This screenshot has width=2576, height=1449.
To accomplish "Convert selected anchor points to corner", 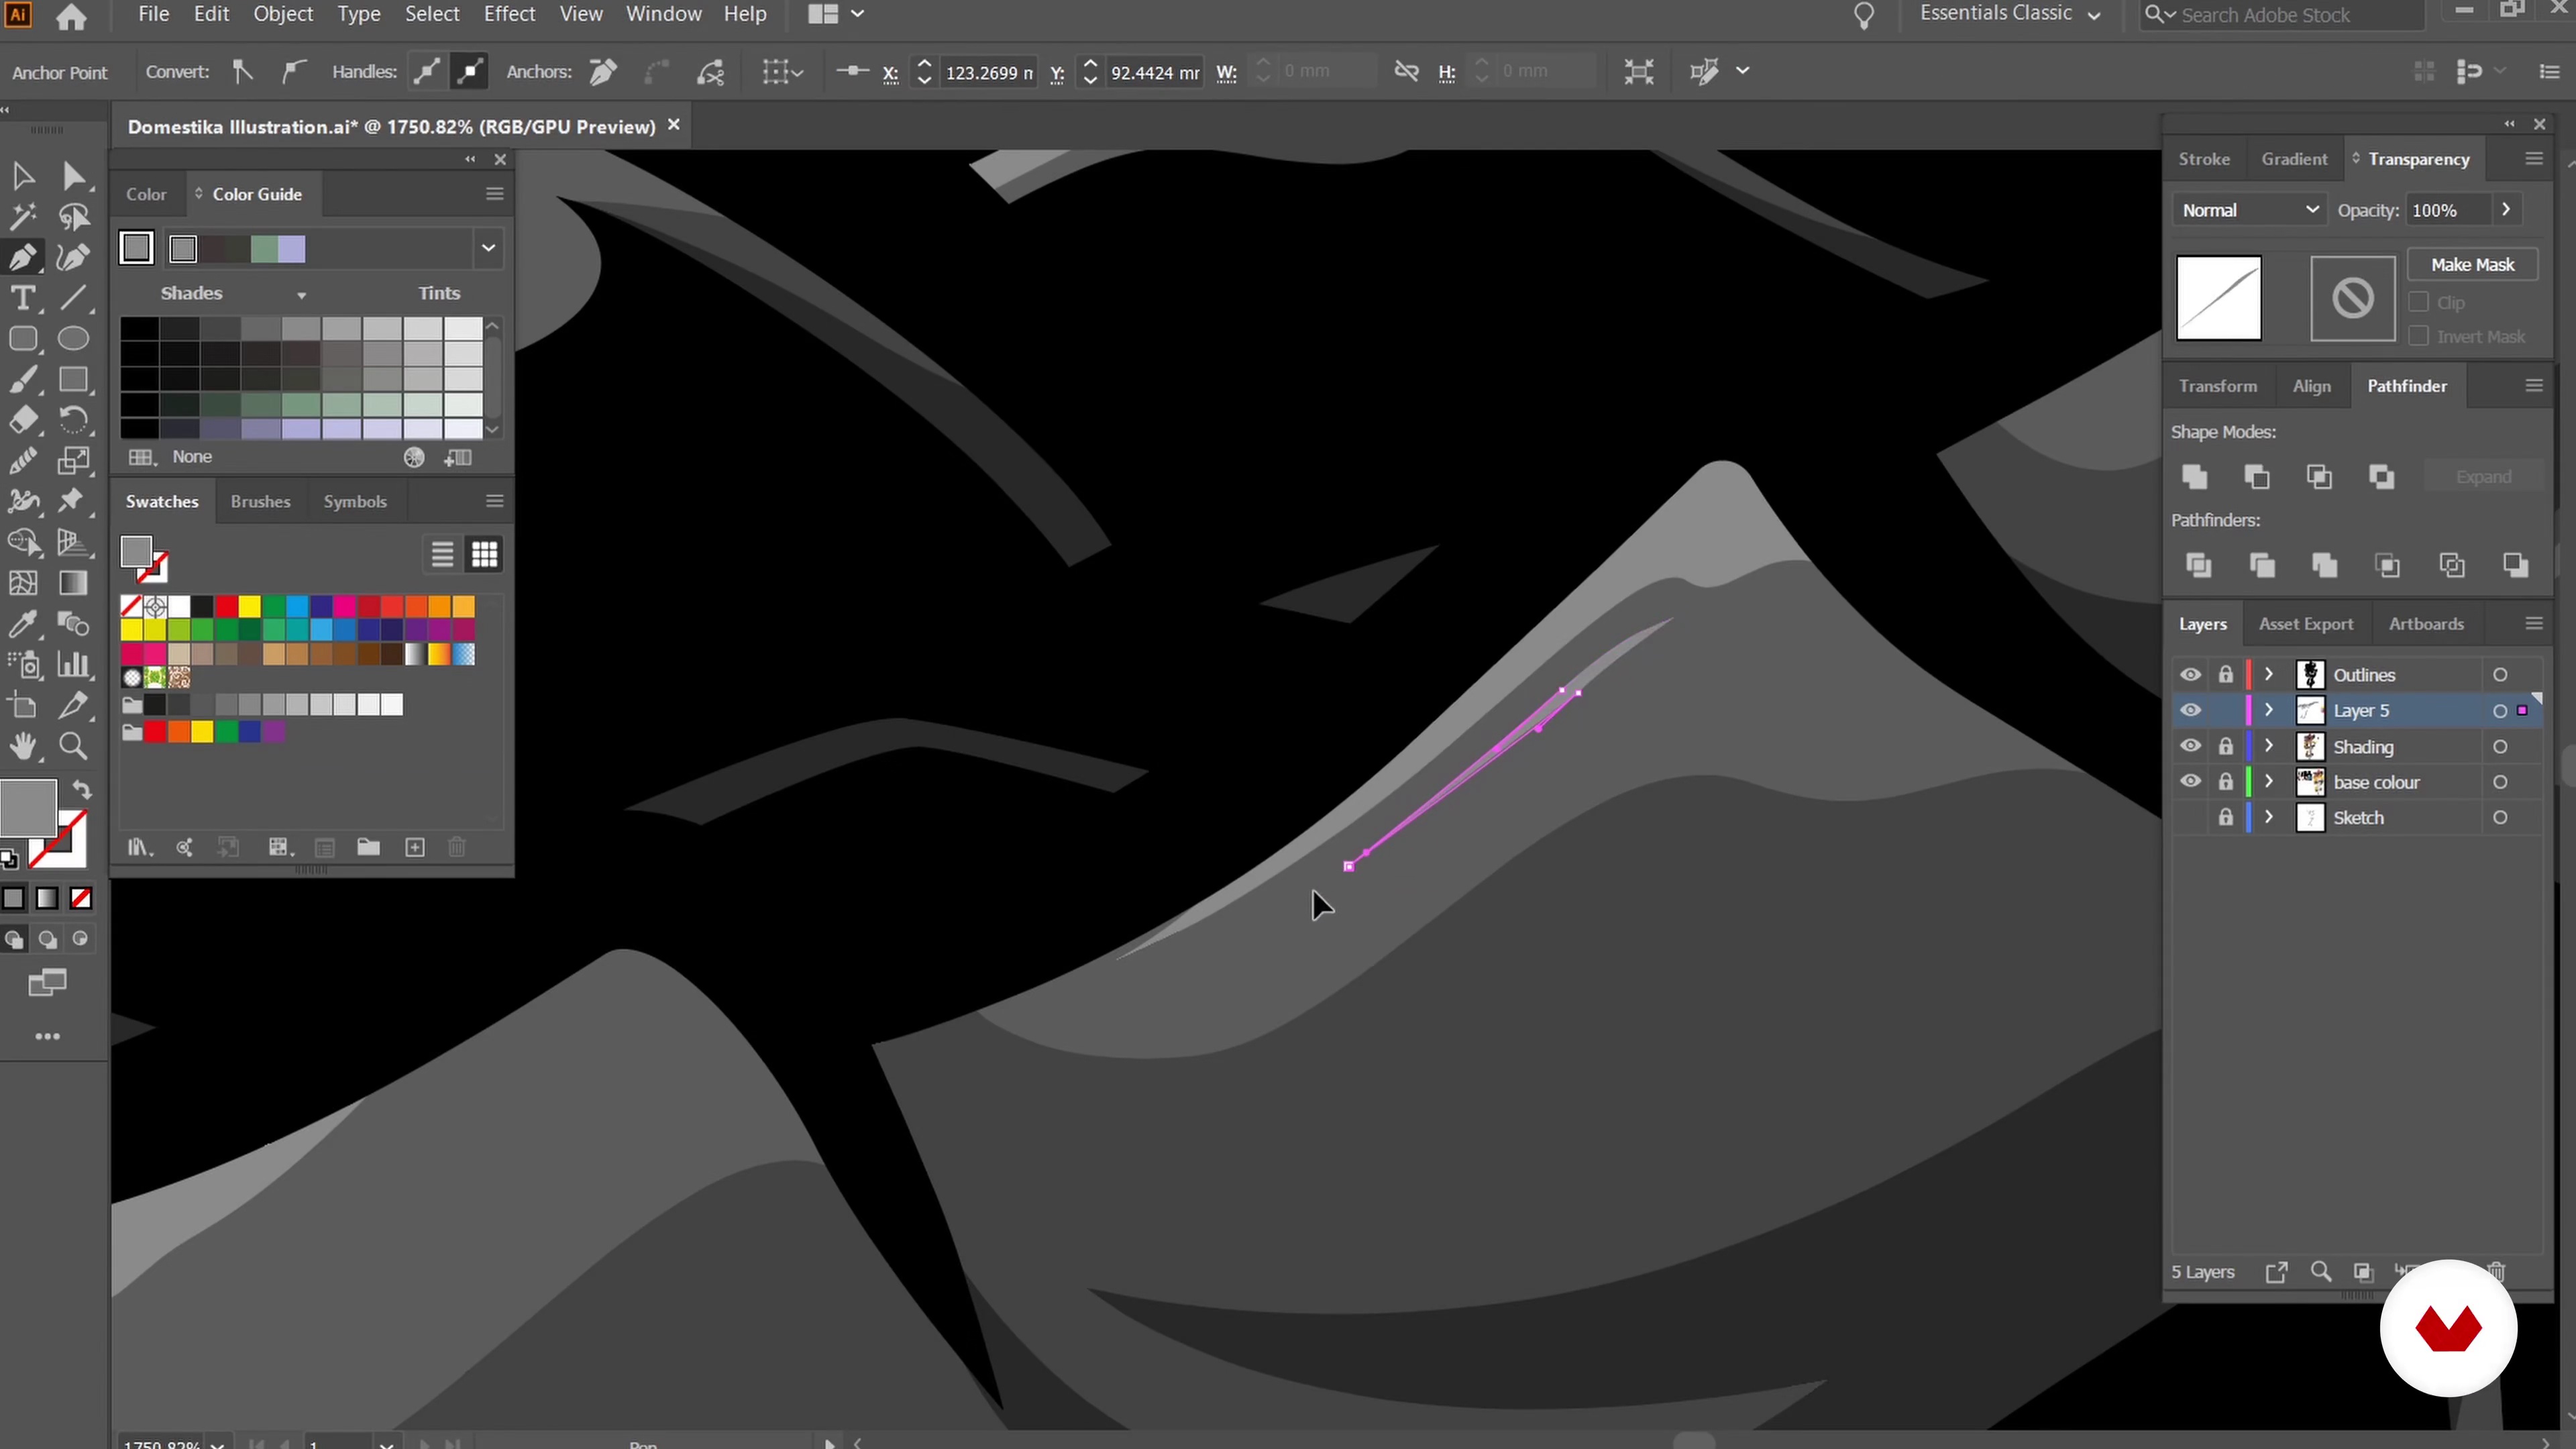I will pos(242,71).
